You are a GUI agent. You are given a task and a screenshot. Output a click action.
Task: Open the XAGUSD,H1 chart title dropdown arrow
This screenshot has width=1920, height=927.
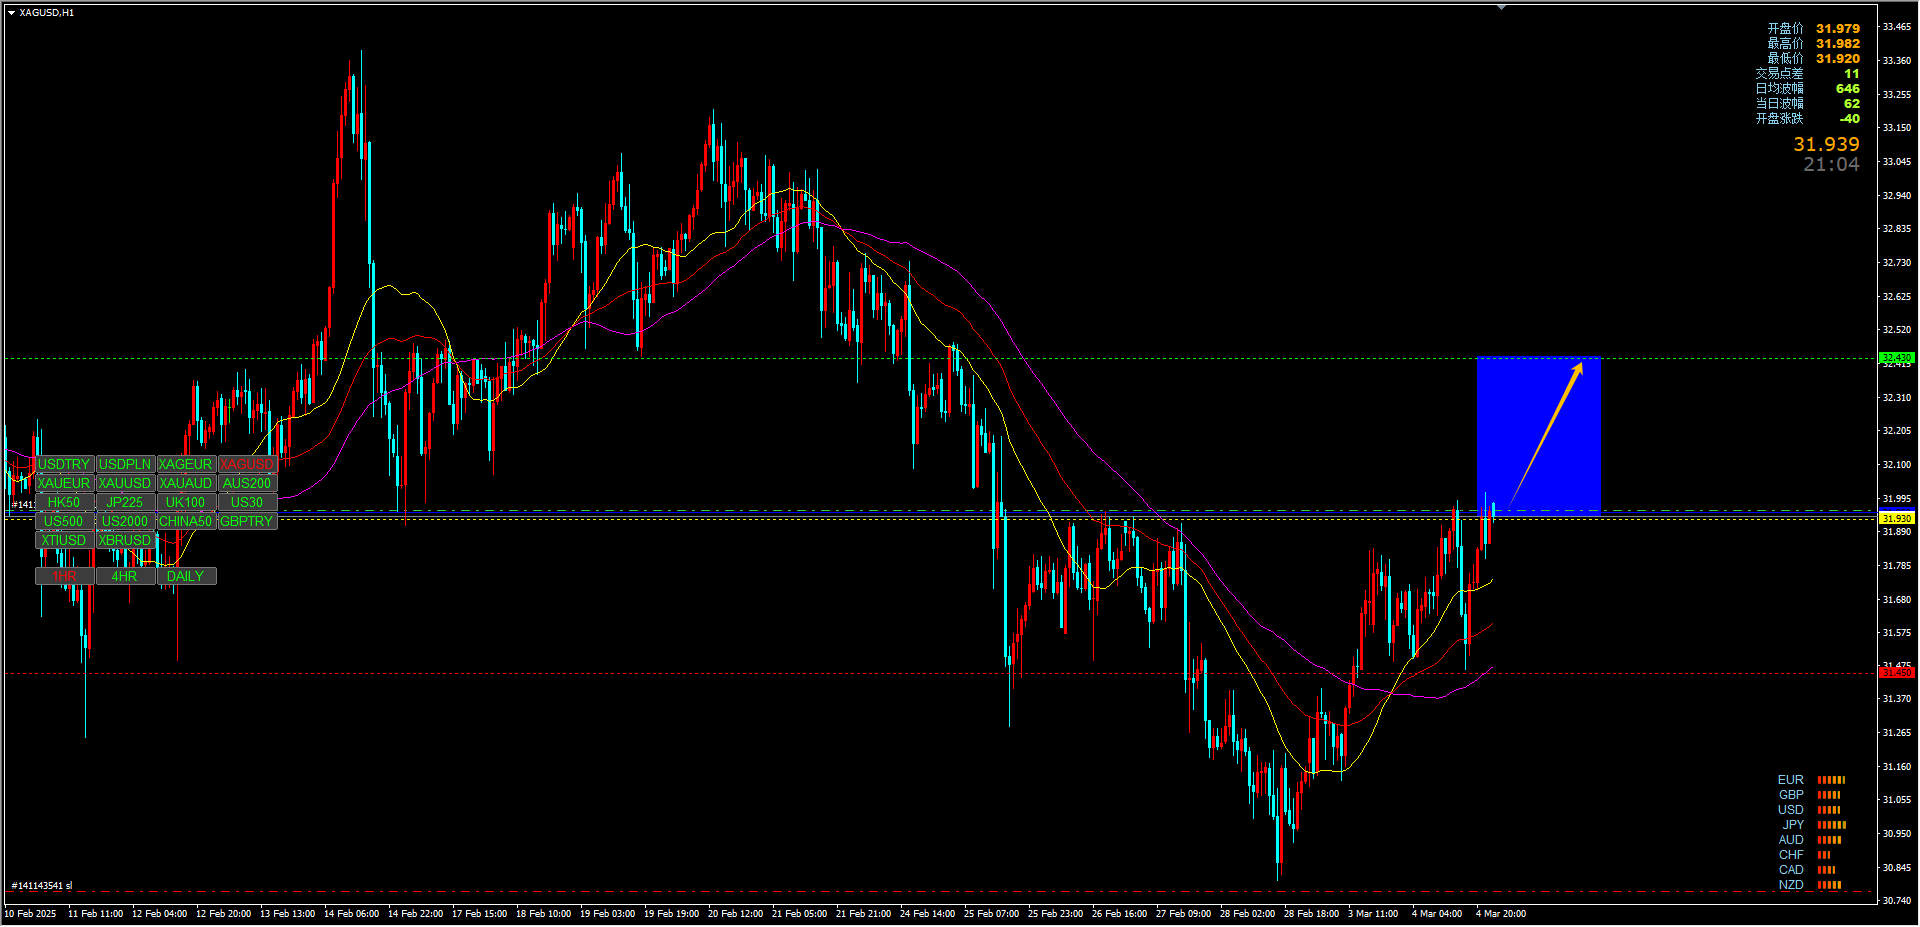point(11,13)
